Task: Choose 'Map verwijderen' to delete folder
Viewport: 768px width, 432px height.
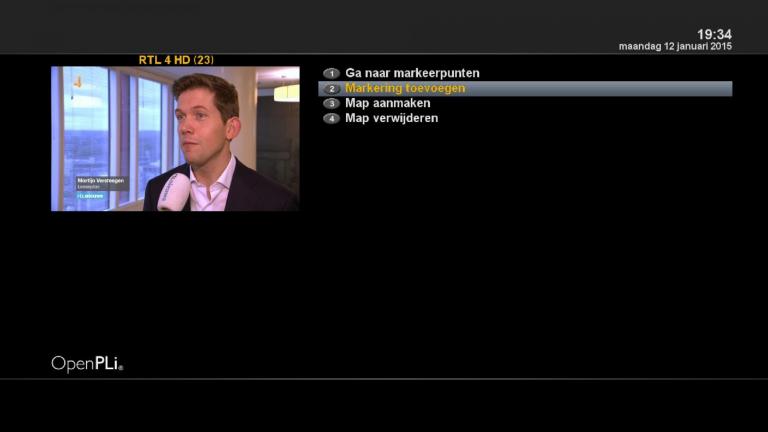Action: click(x=391, y=118)
